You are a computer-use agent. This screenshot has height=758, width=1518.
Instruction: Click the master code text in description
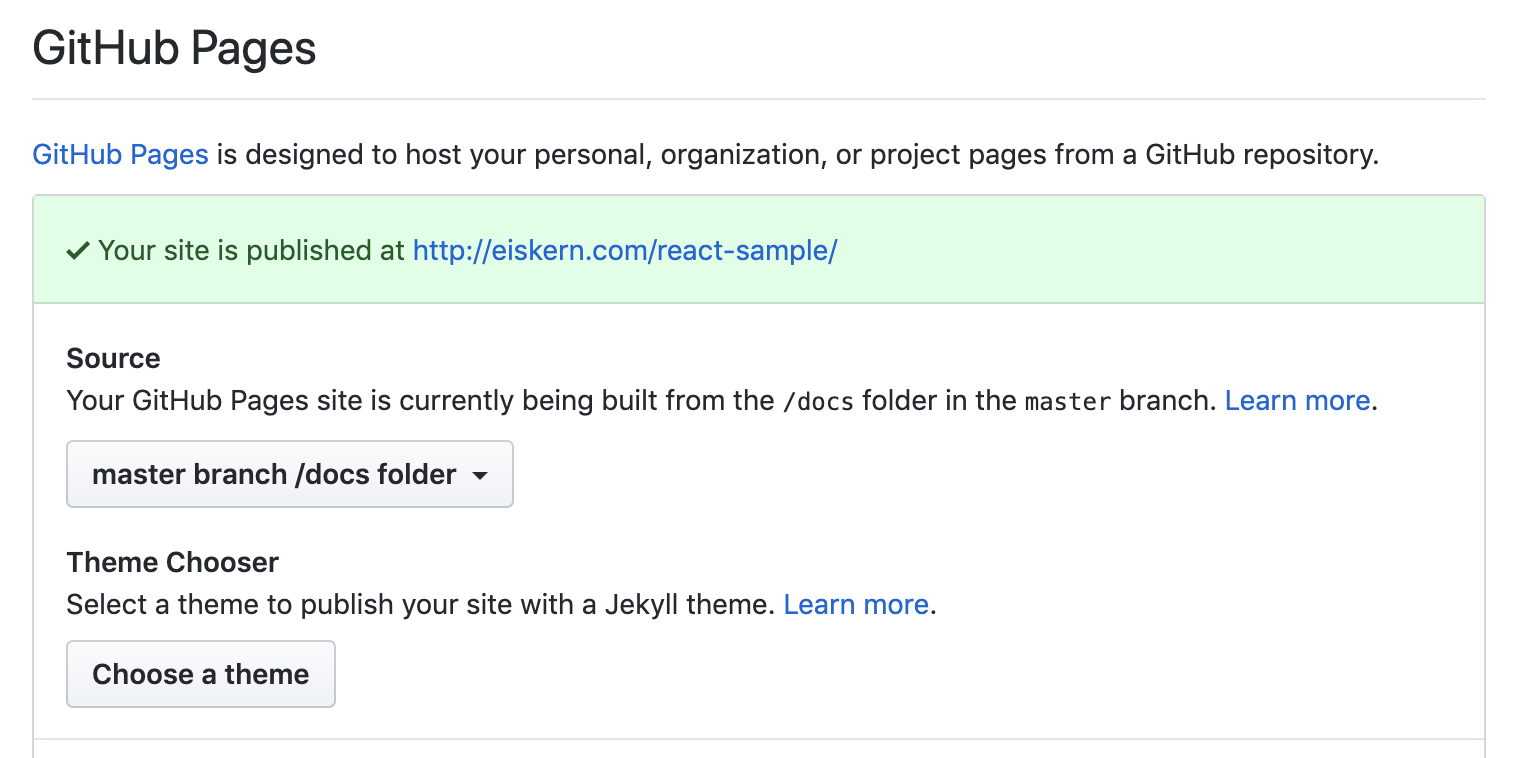pyautogui.click(x=1068, y=402)
